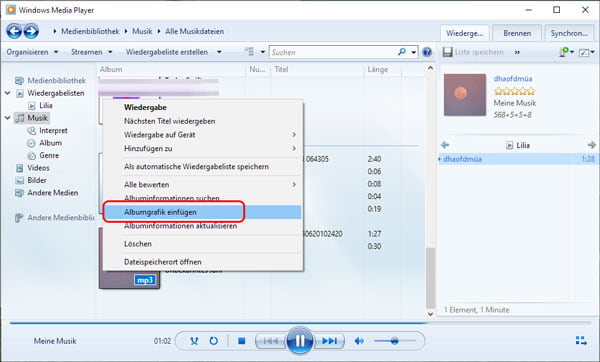Stop playback

click(x=241, y=341)
